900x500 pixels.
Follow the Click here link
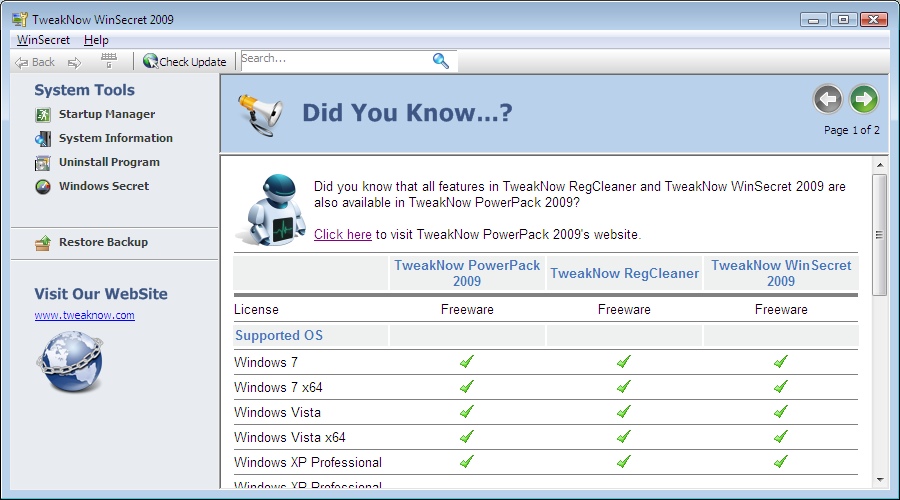coord(343,234)
